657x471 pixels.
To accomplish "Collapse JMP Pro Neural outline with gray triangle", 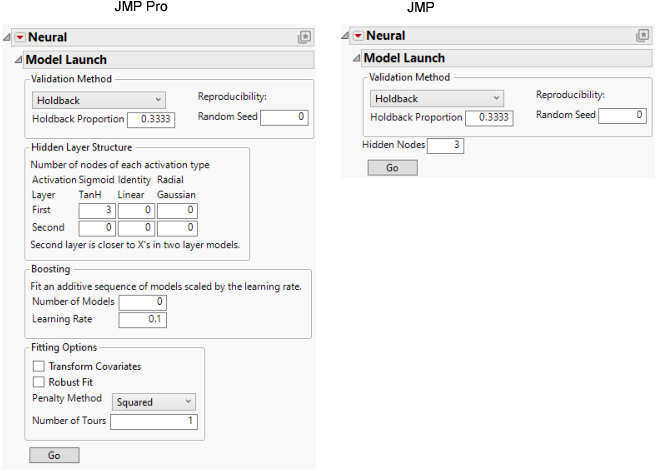I will point(7,37).
